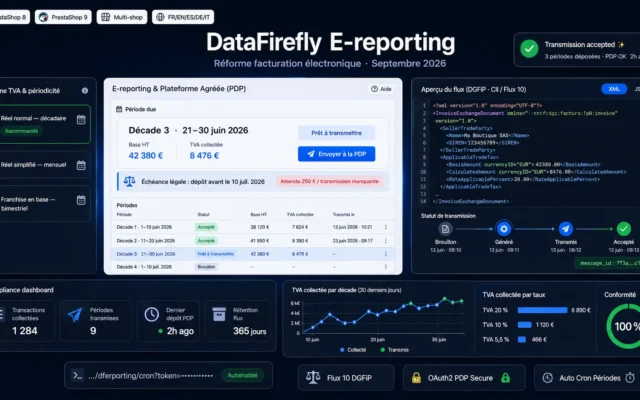Click 38 120 € Base HT cell

tap(259, 227)
